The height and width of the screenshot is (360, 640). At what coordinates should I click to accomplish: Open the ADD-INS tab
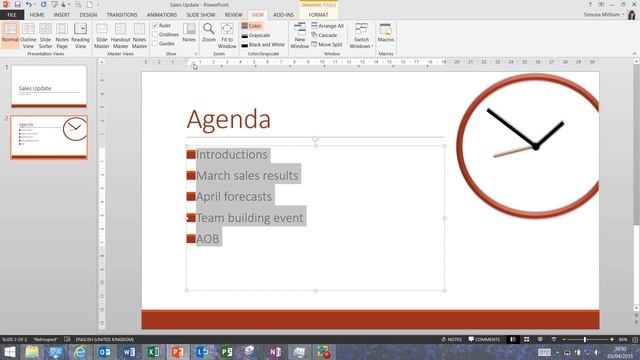283,15
